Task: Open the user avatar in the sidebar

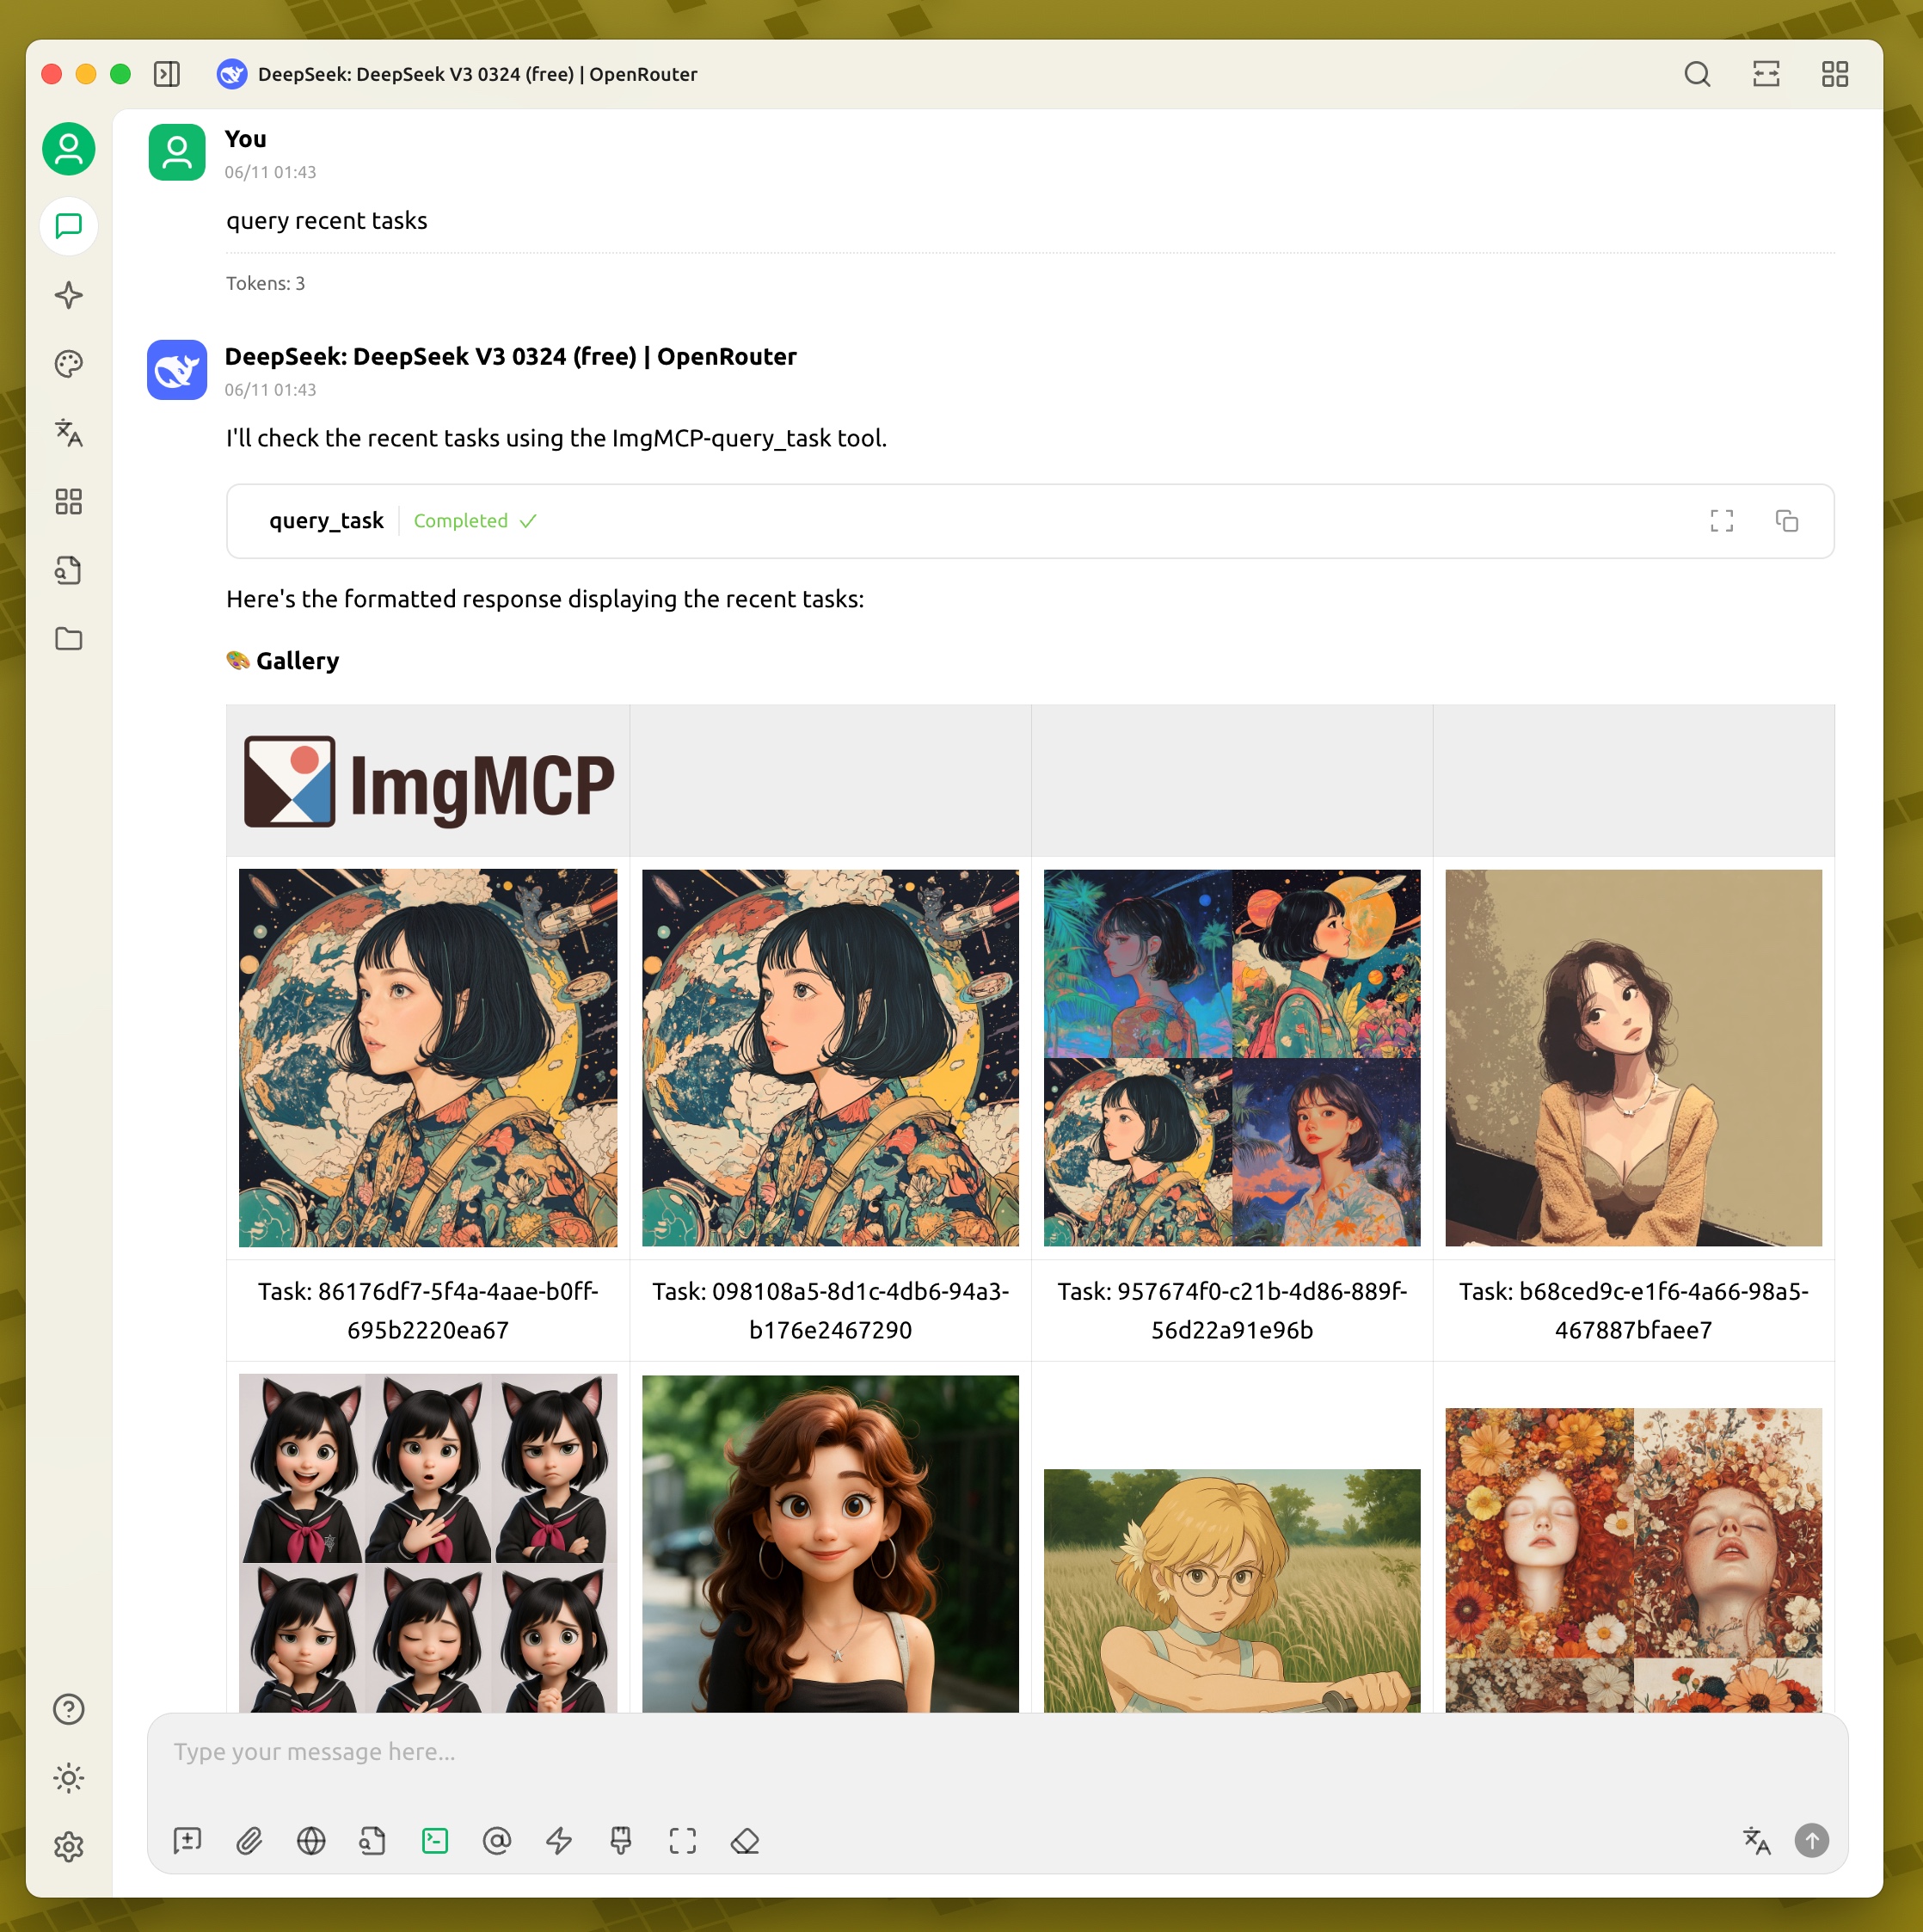Action: 69,149
